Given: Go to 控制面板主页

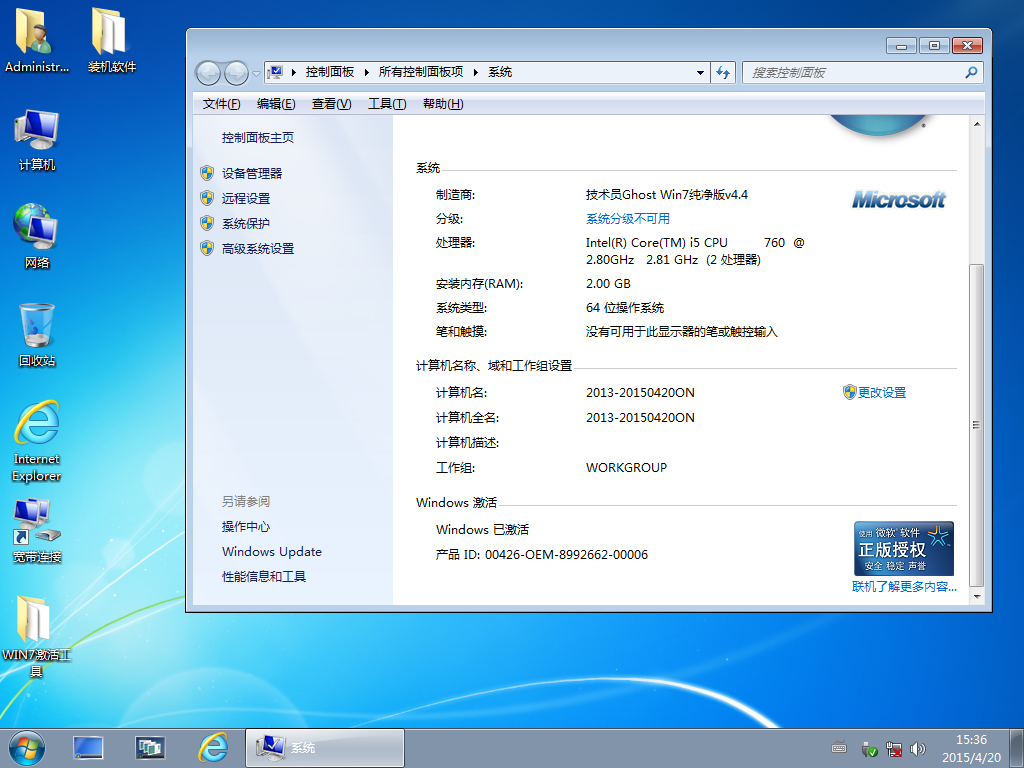Looking at the screenshot, I should (258, 137).
